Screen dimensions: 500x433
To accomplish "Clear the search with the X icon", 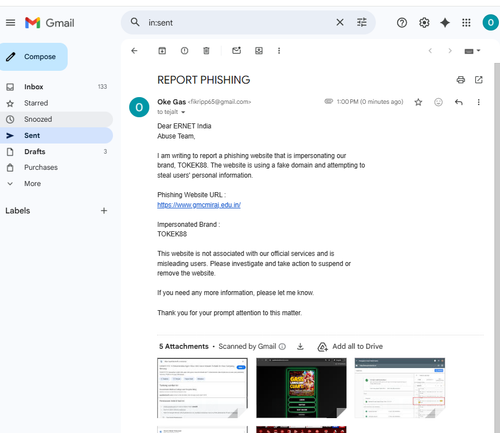I will [x=340, y=22].
